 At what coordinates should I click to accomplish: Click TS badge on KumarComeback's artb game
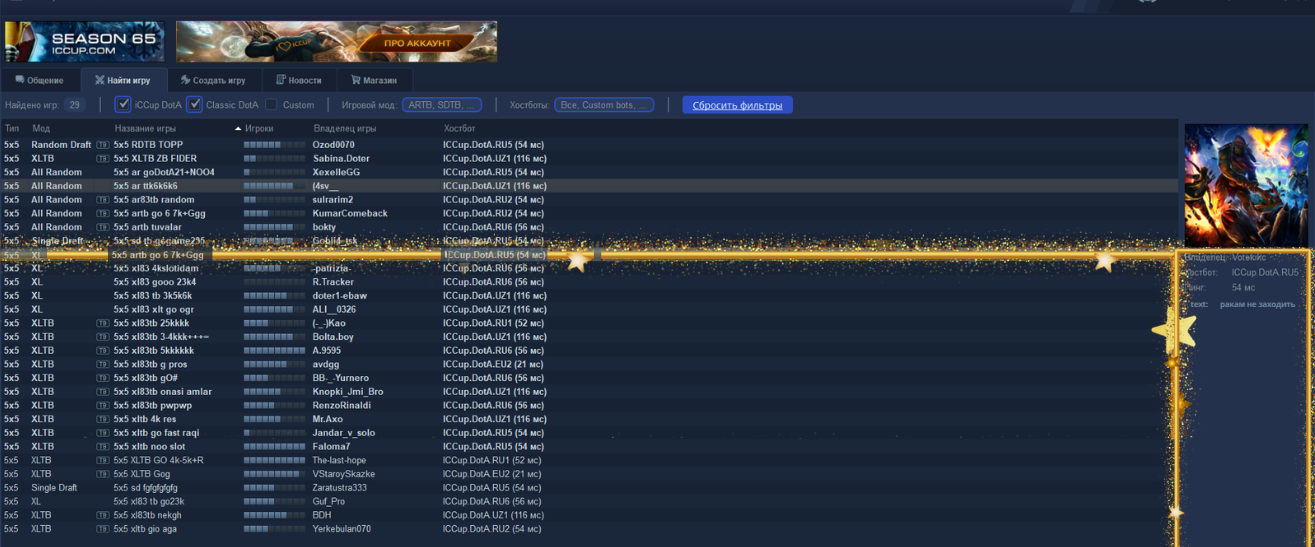point(103,214)
